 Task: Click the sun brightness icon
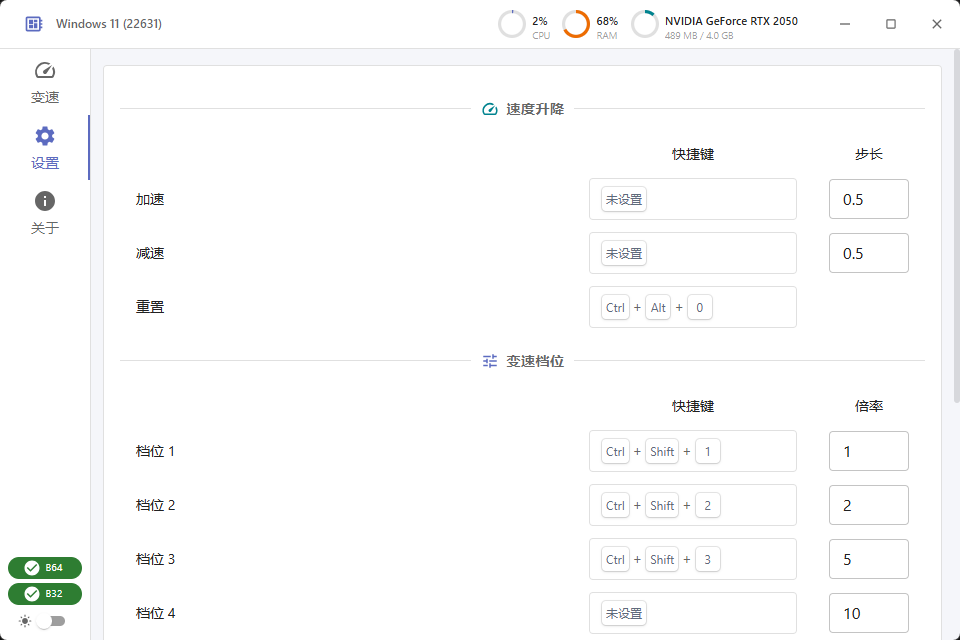[x=25, y=621]
